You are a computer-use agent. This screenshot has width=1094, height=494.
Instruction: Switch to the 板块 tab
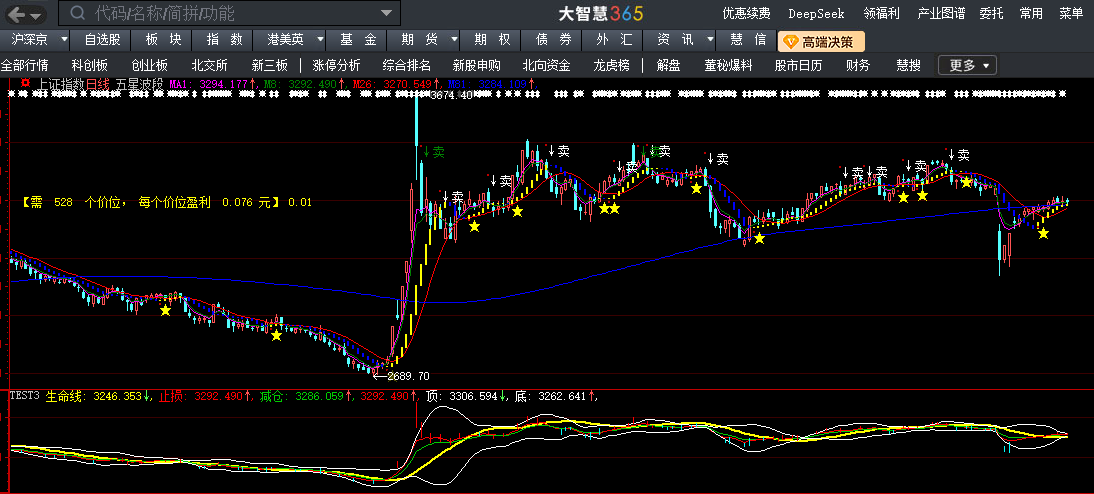(163, 40)
